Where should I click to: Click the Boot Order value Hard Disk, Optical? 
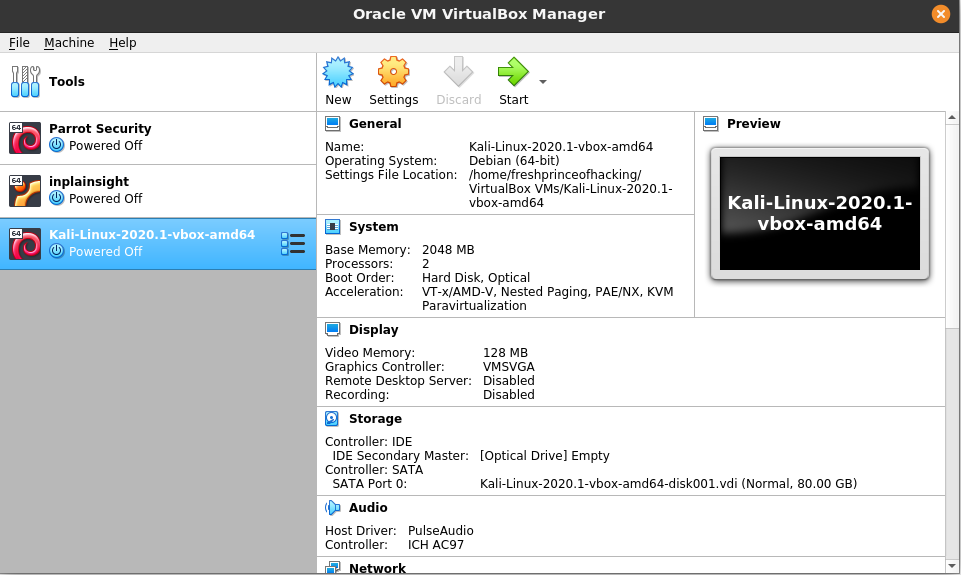coord(476,278)
